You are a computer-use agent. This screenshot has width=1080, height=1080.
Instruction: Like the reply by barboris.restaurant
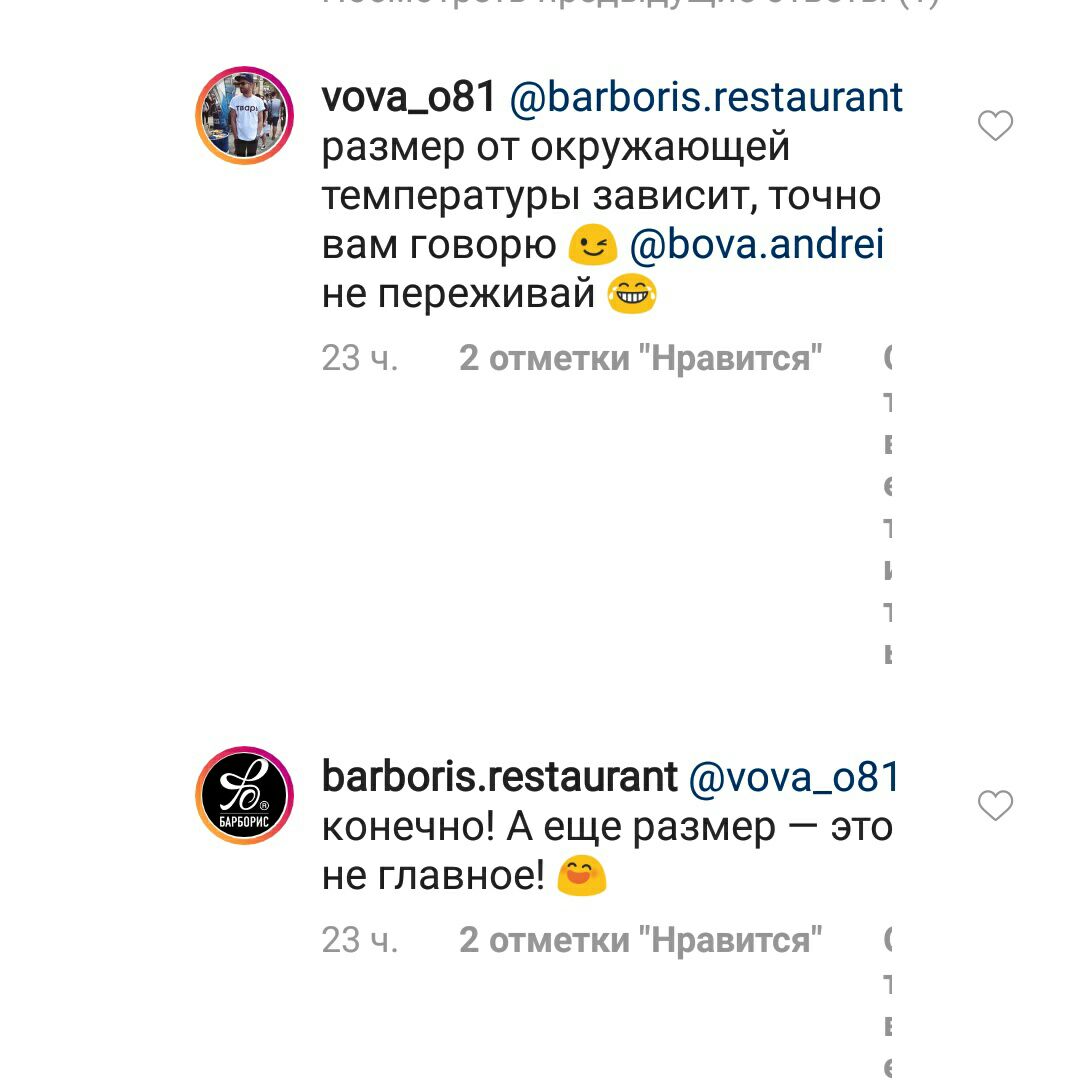(x=995, y=805)
